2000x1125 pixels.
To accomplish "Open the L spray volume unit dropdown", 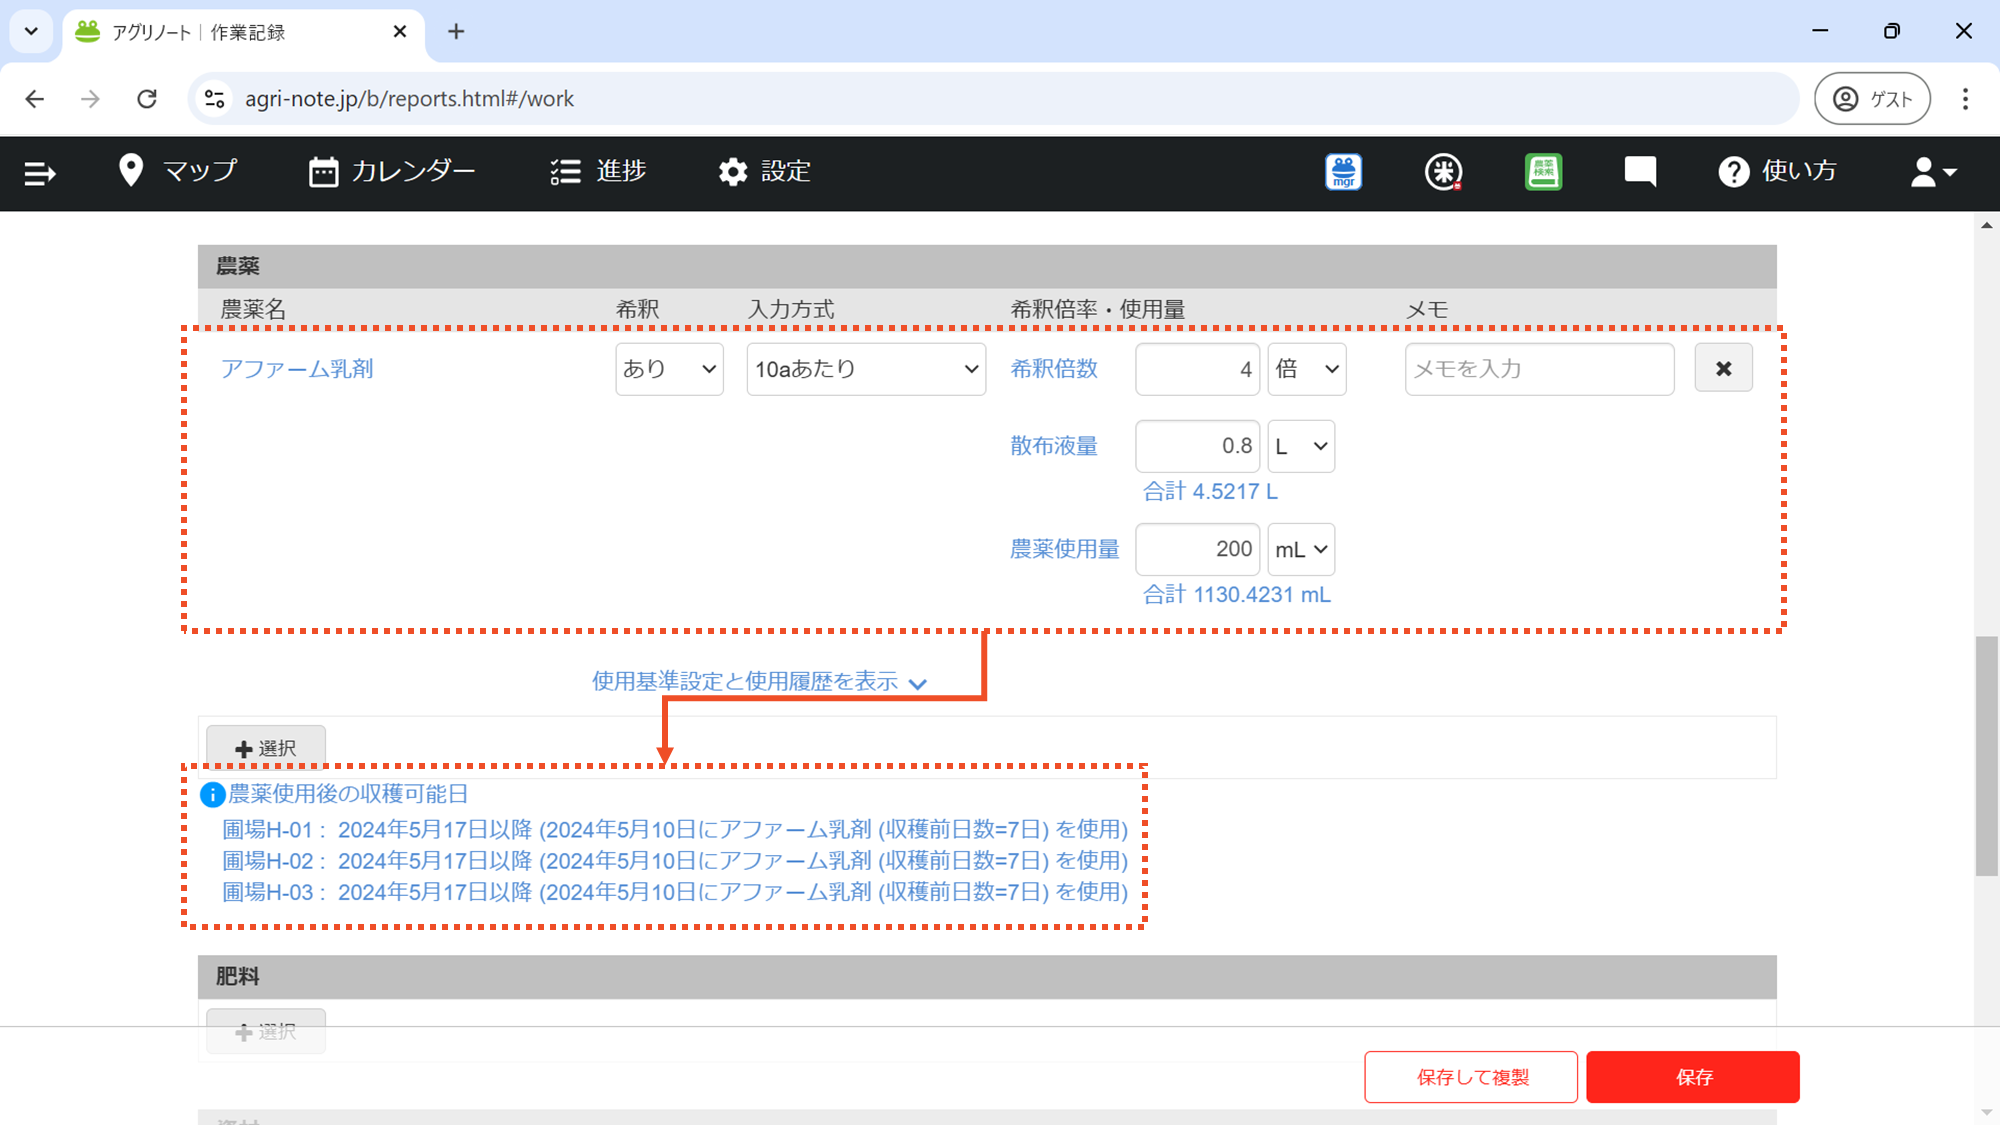I will click(1301, 446).
